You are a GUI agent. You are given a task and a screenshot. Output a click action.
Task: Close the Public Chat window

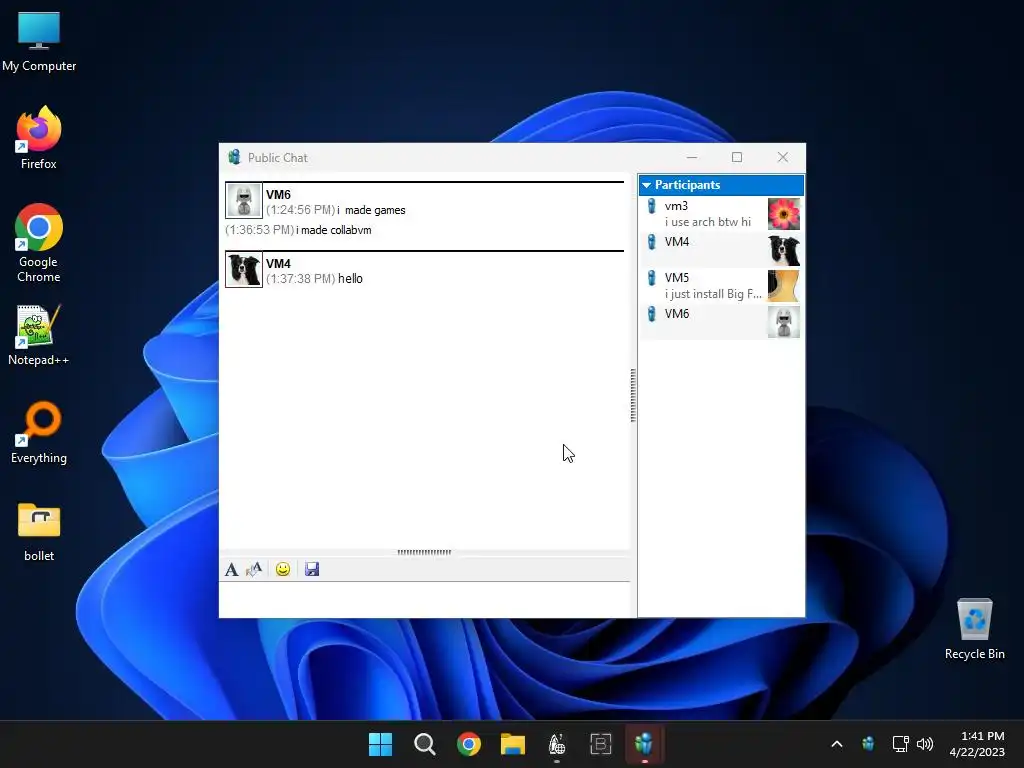click(x=782, y=157)
